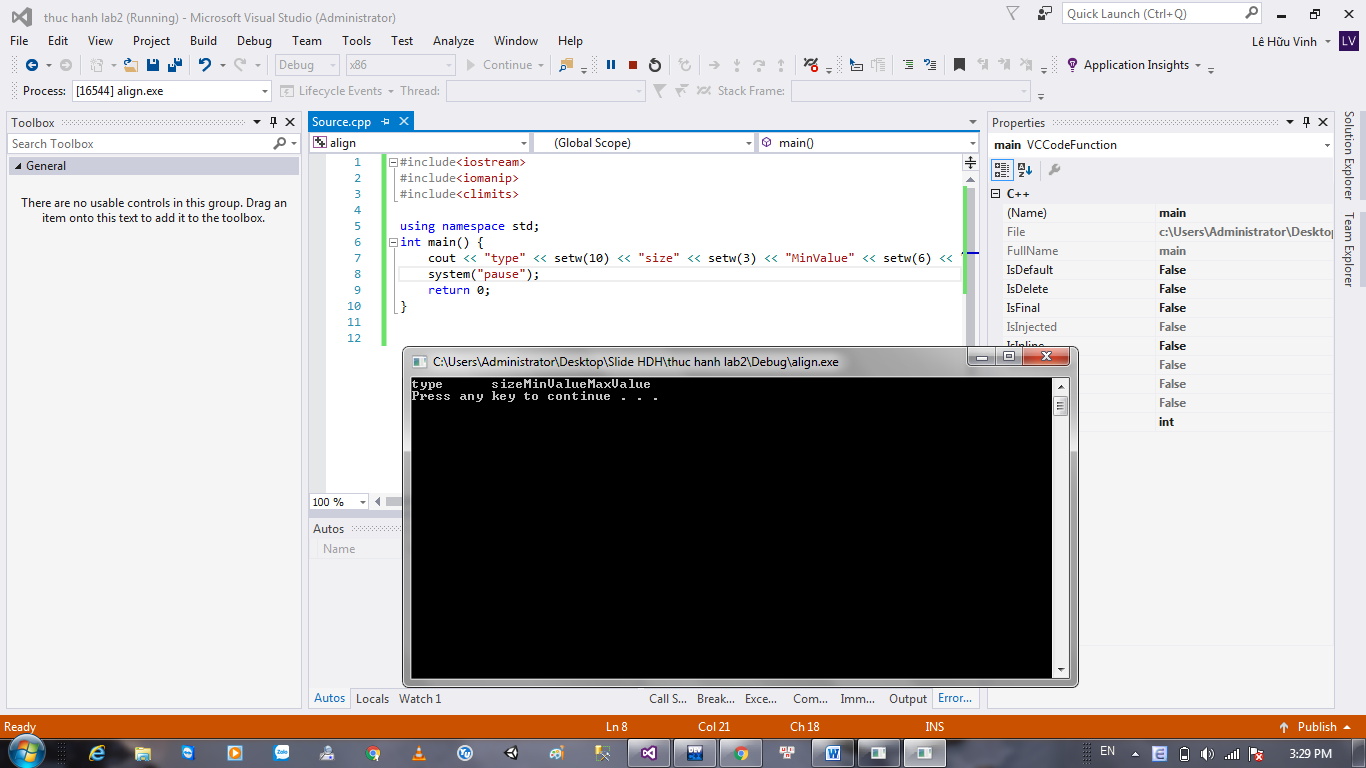Click the Step Into debug icon

coord(737,64)
